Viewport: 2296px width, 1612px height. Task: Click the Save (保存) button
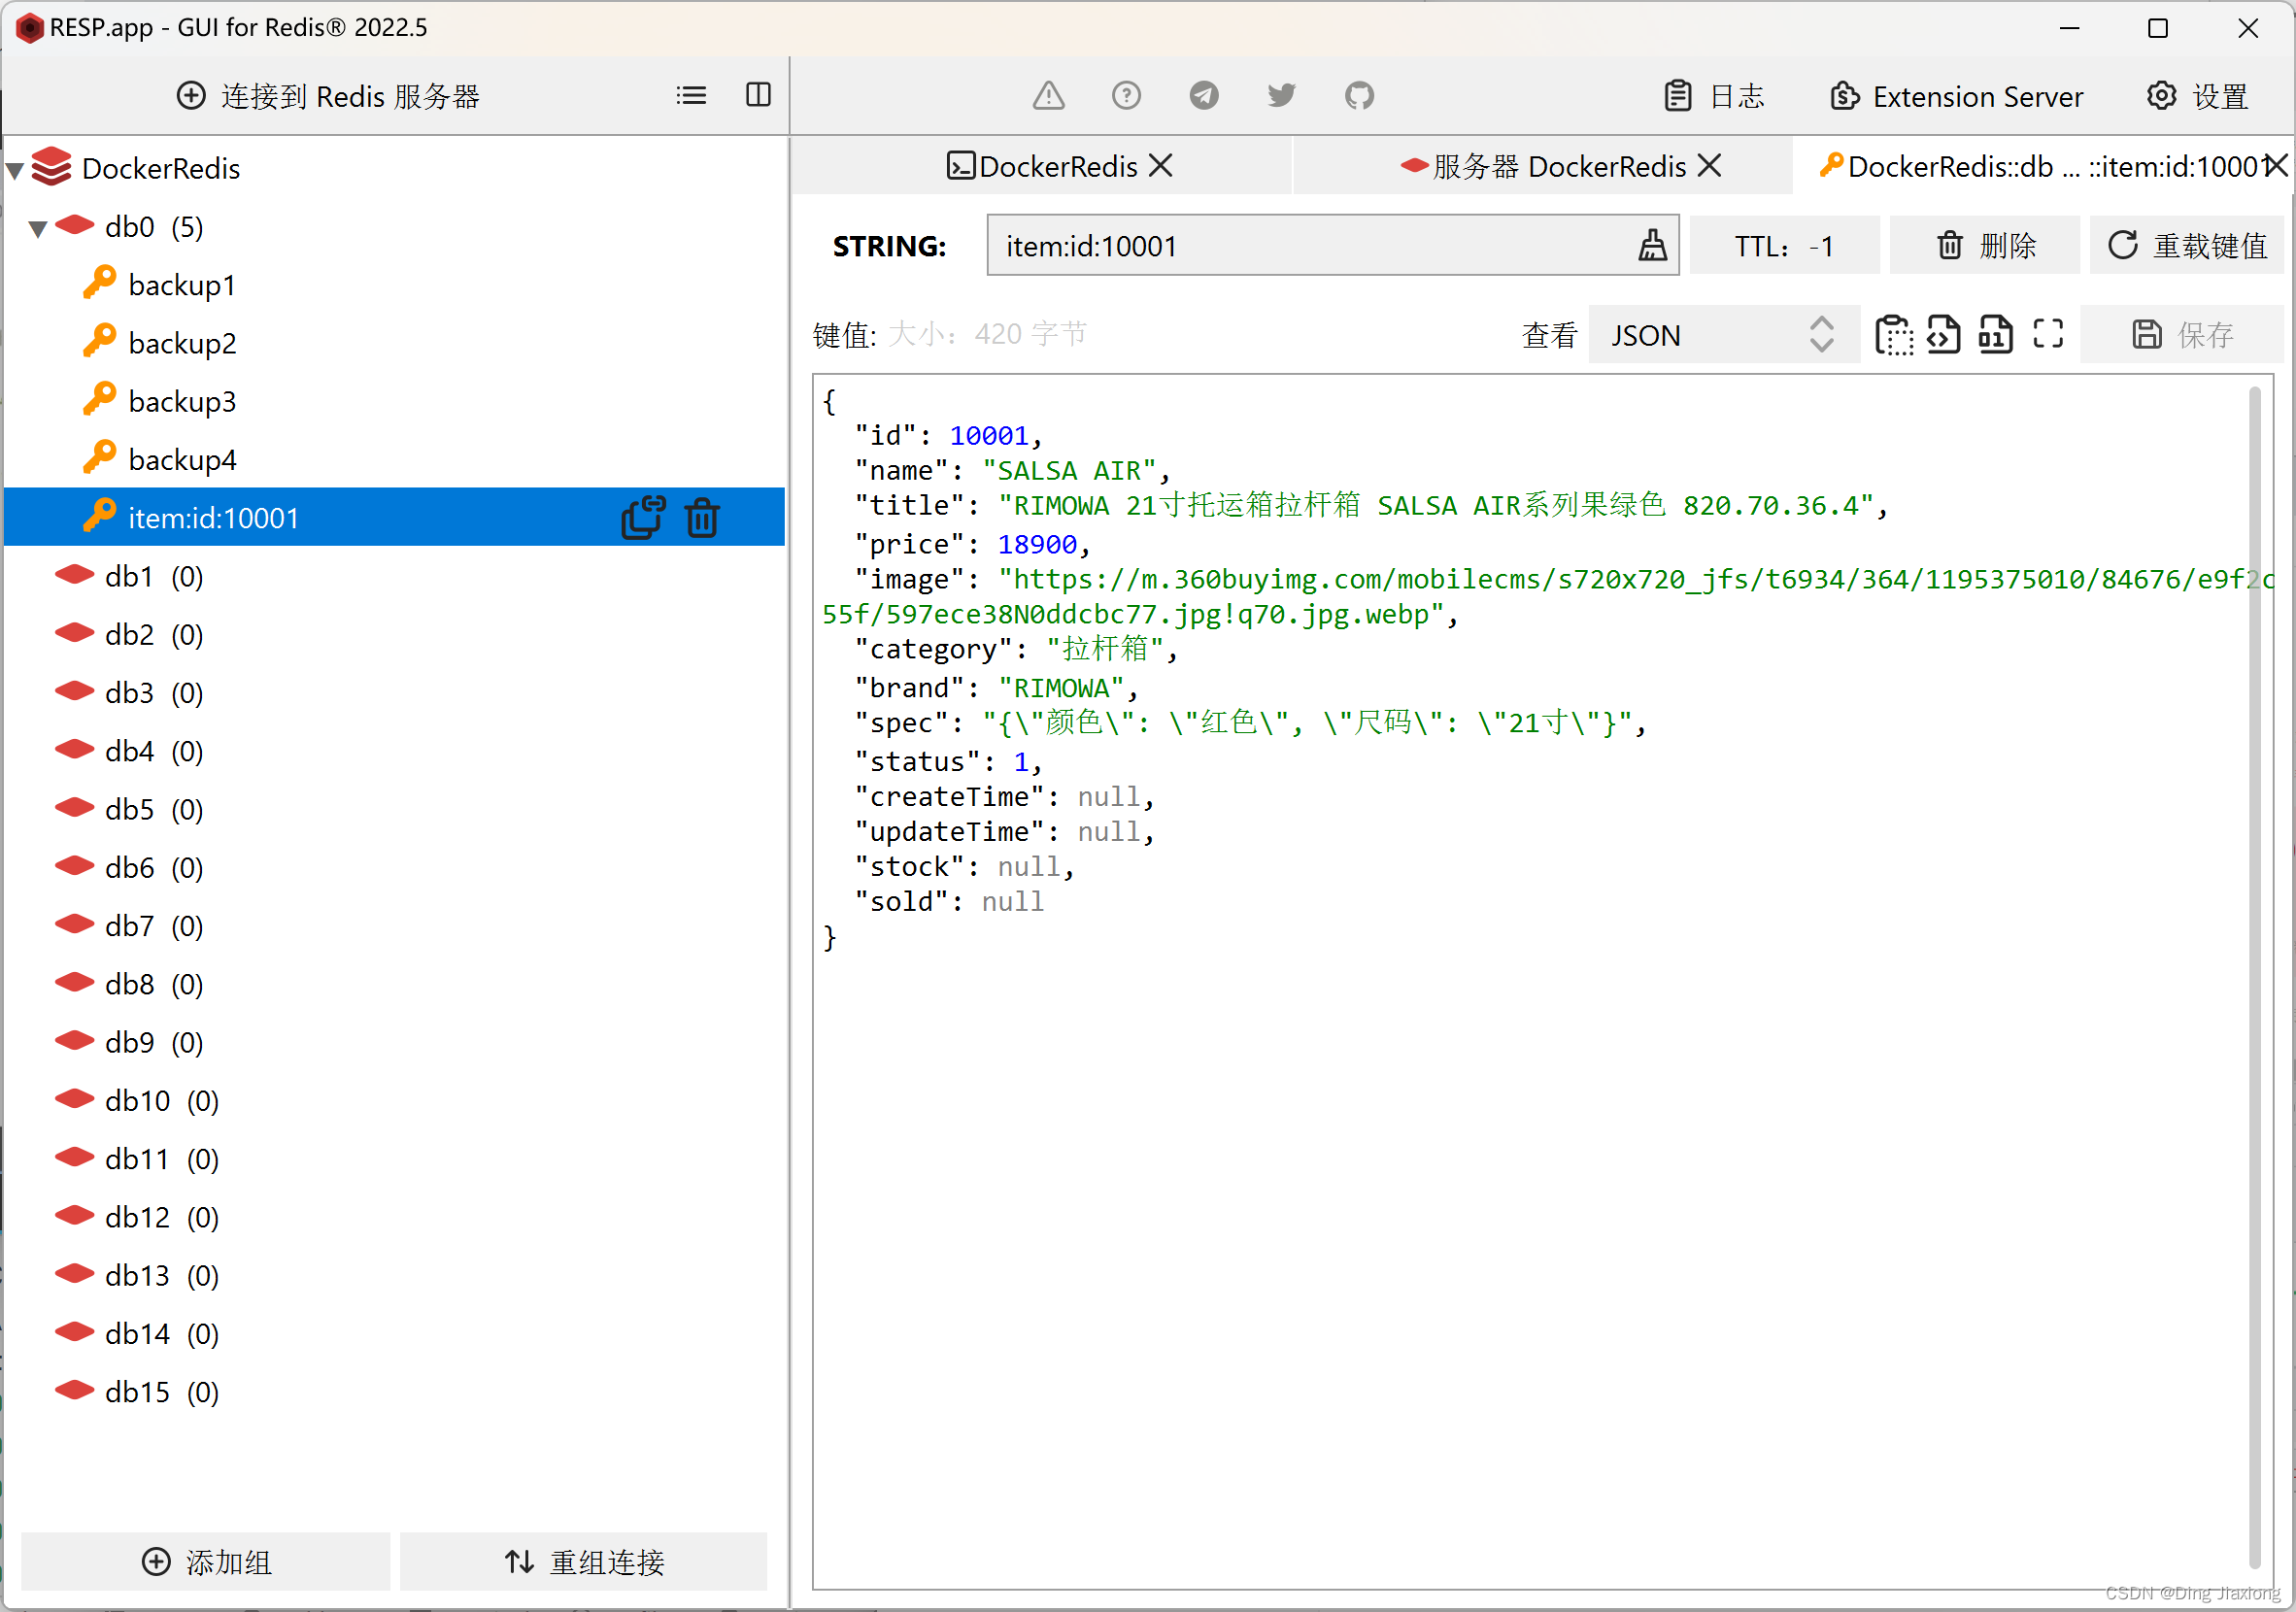2182,334
